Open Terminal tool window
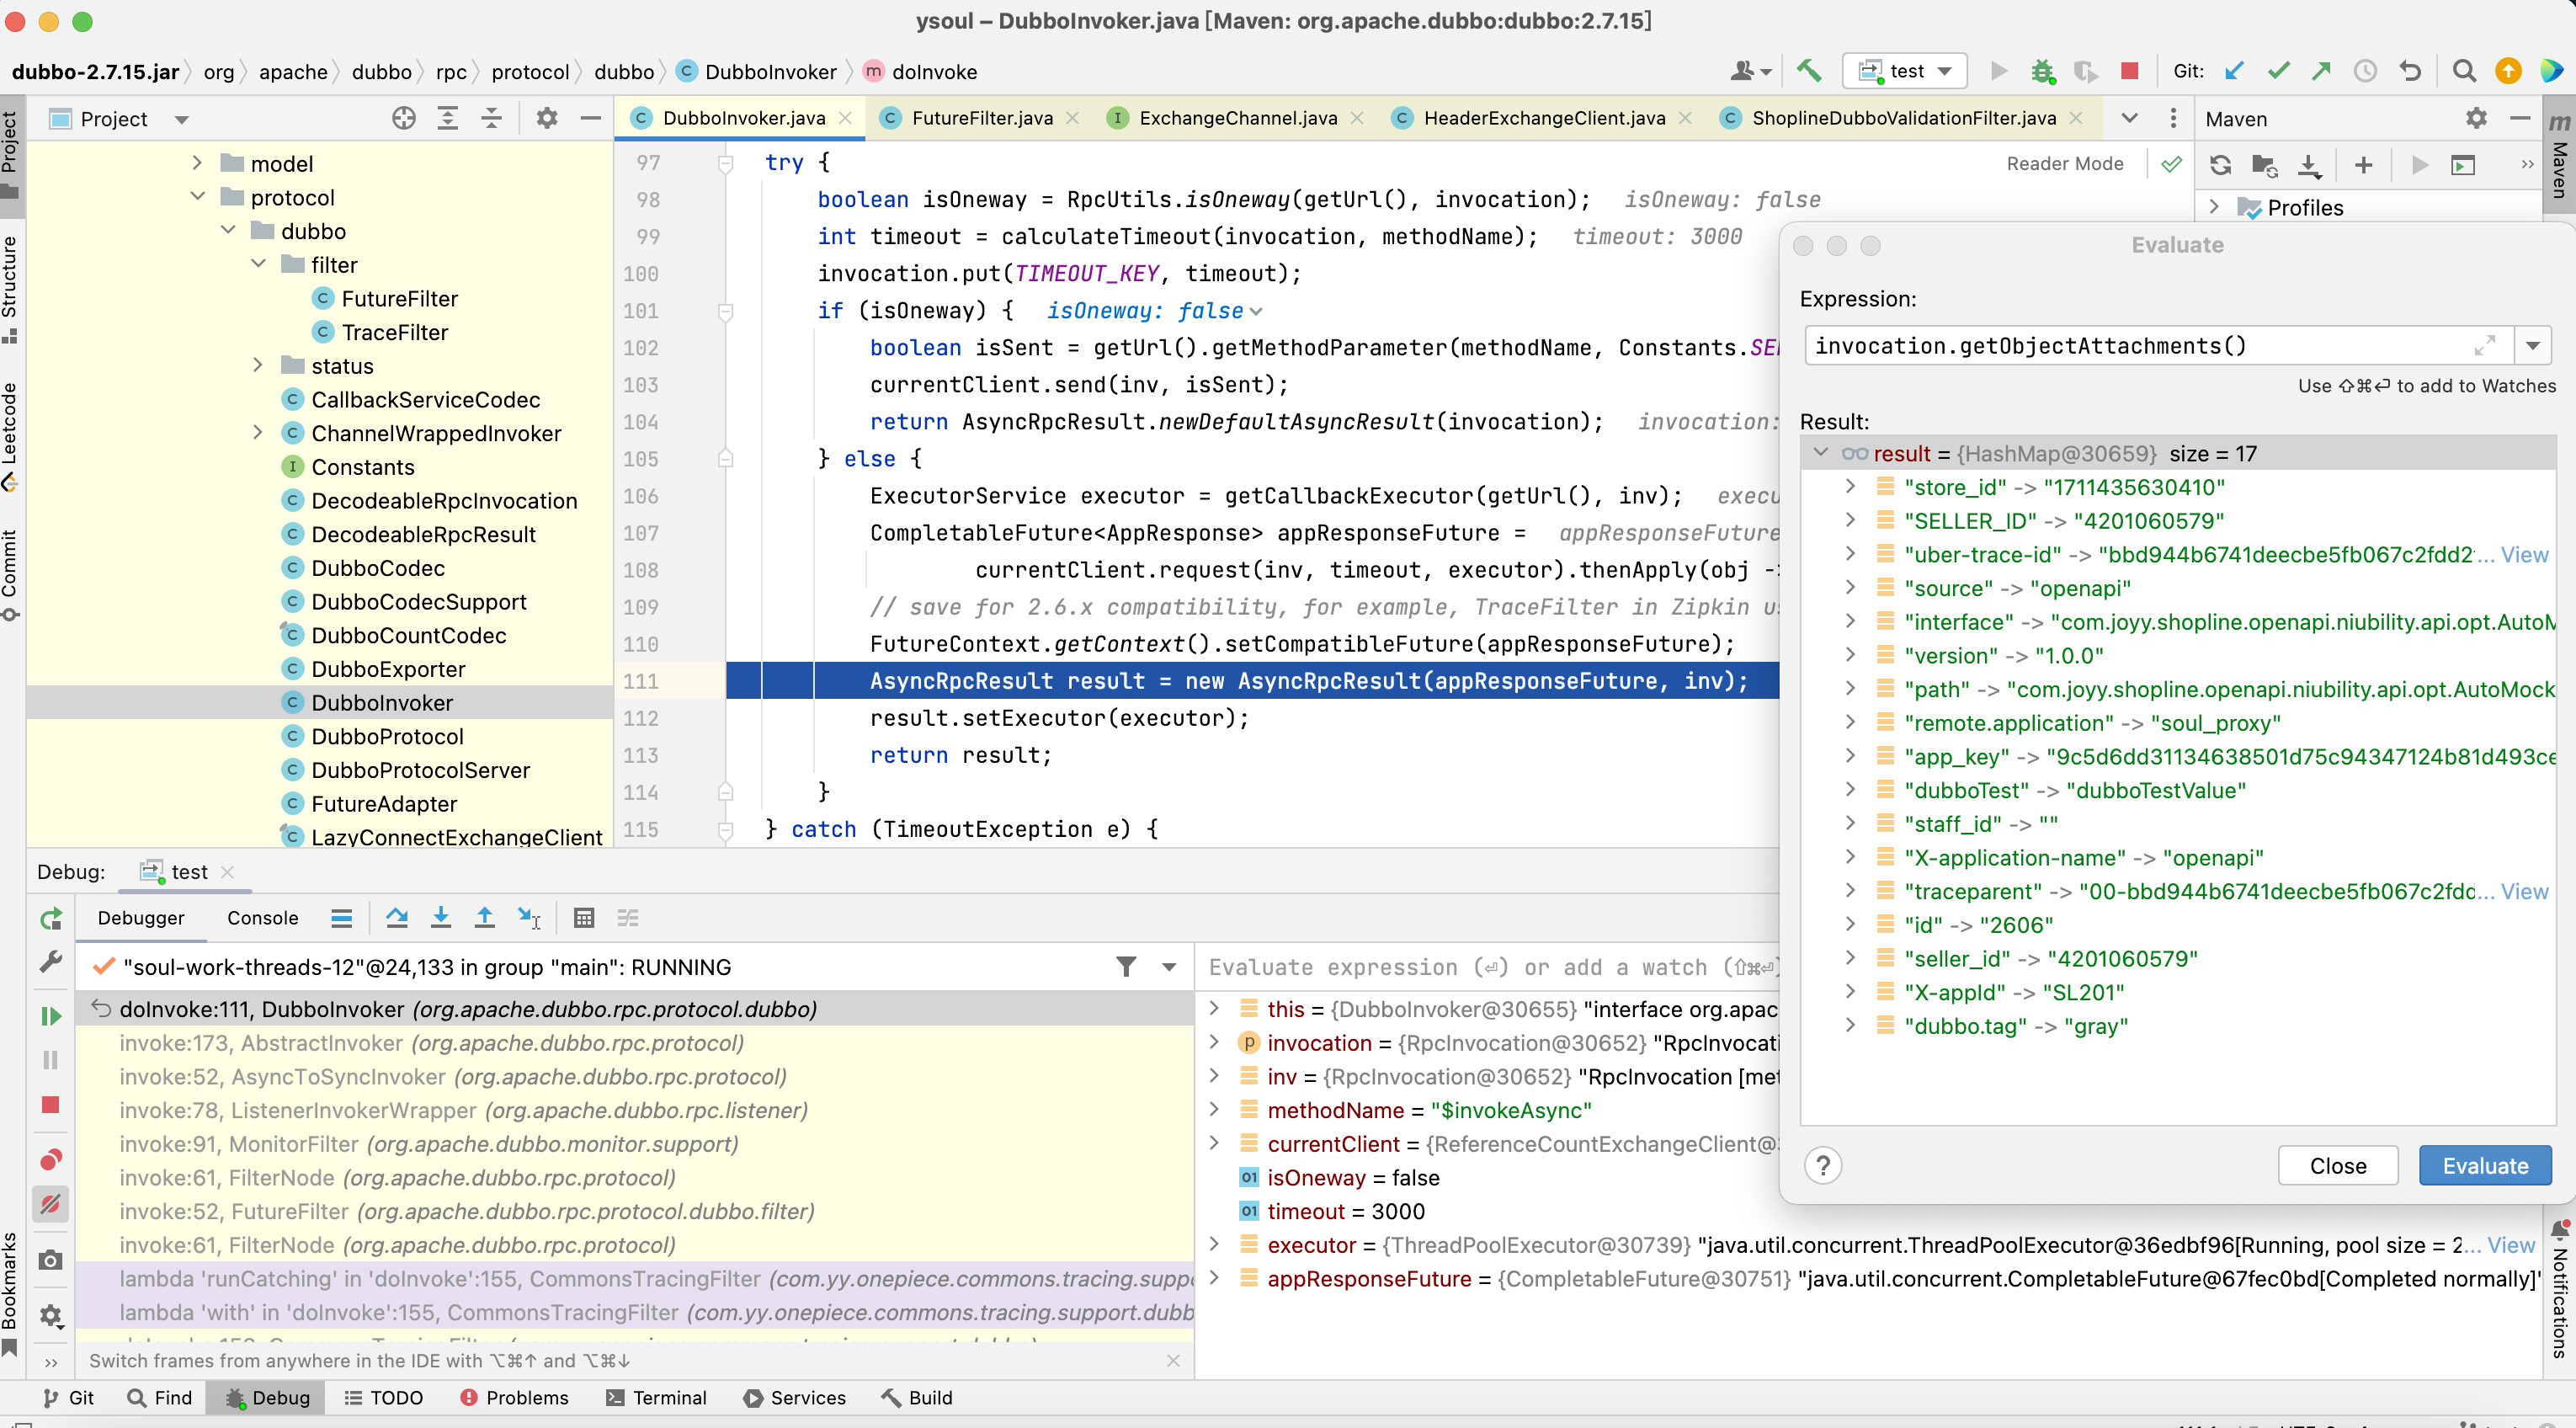This screenshot has height=1428, width=2576. click(656, 1397)
